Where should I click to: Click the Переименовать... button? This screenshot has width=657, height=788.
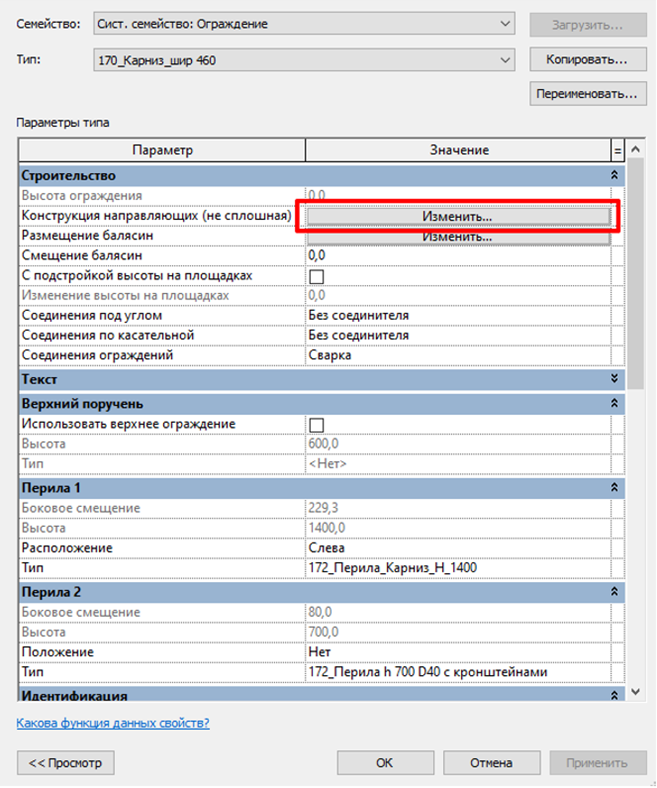click(x=588, y=94)
